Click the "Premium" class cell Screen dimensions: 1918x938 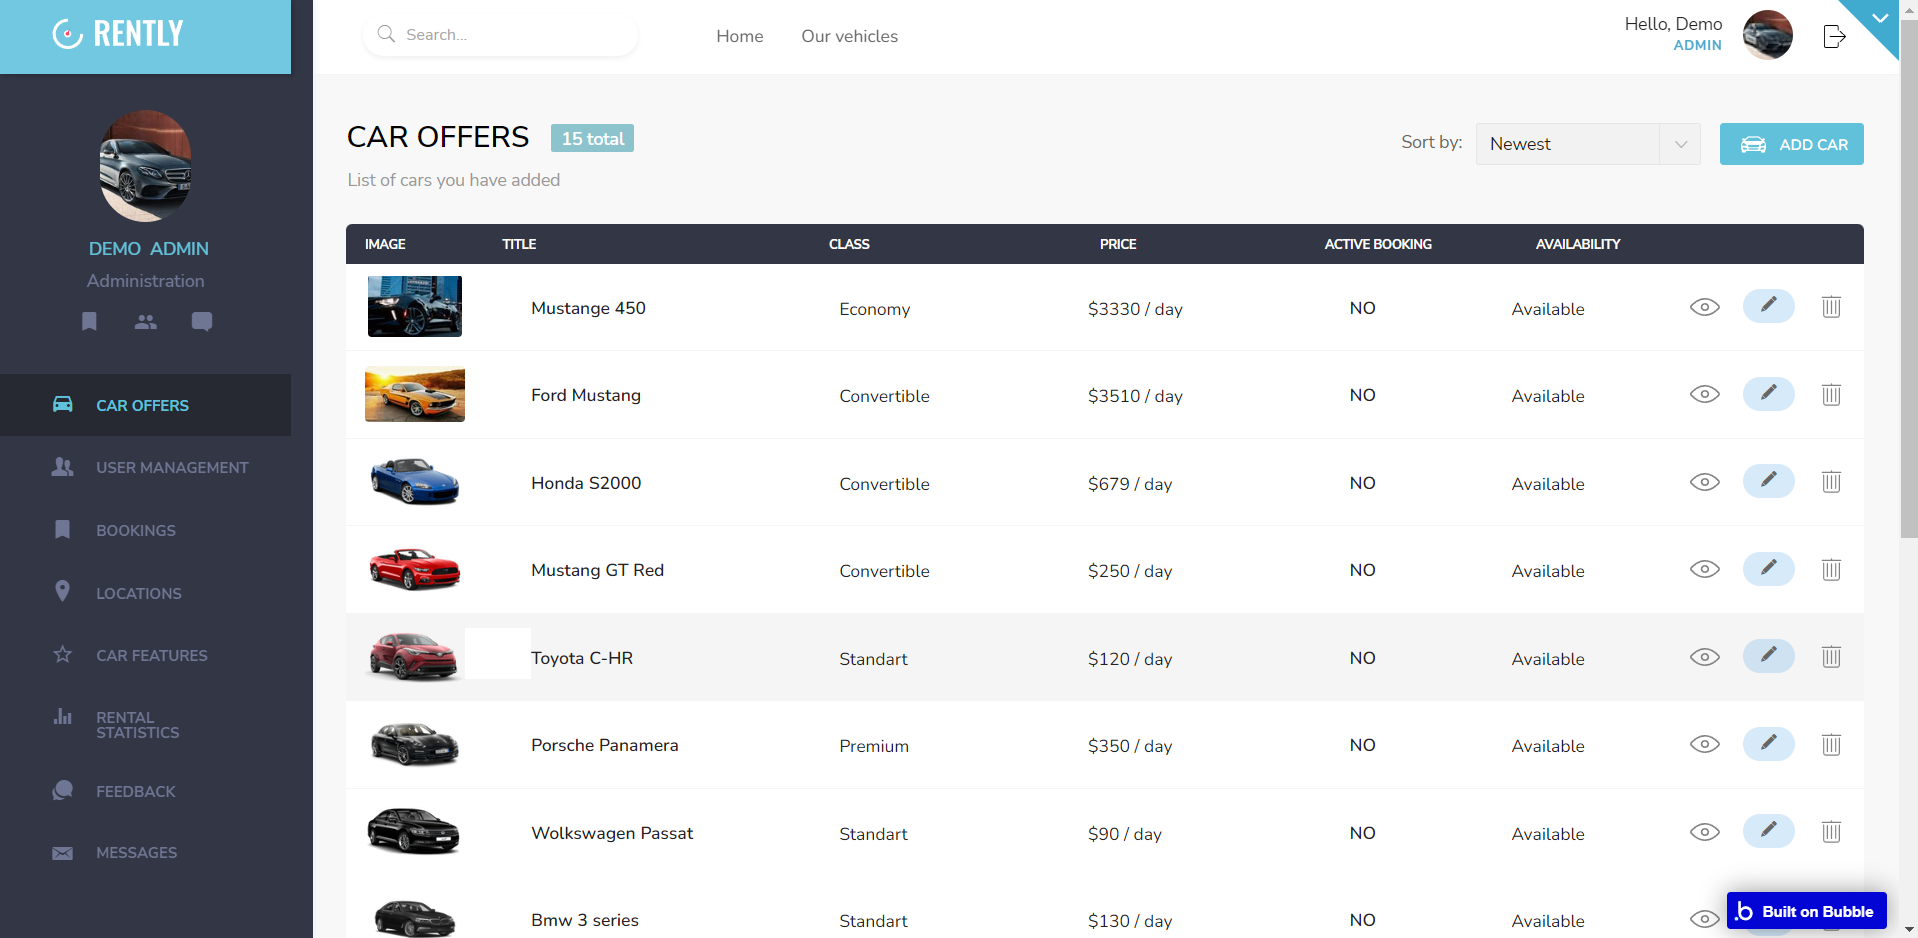point(874,746)
